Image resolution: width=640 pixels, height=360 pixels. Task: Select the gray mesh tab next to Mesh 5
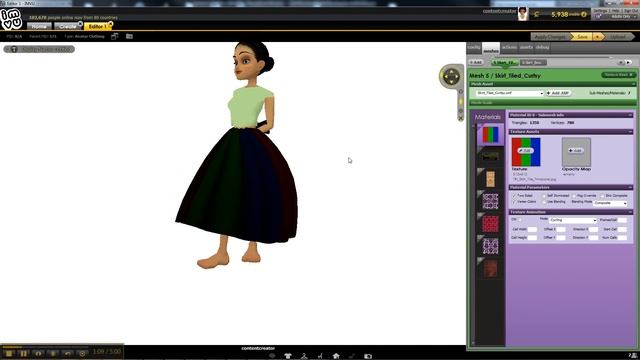tap(533, 62)
